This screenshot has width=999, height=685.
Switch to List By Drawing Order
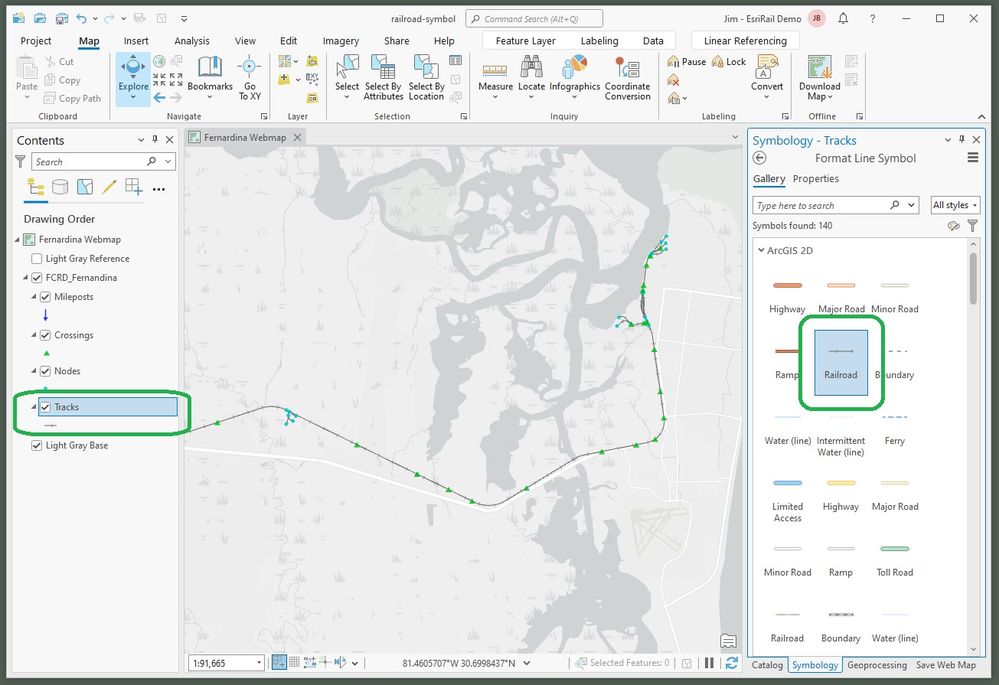pyautogui.click(x=35, y=187)
